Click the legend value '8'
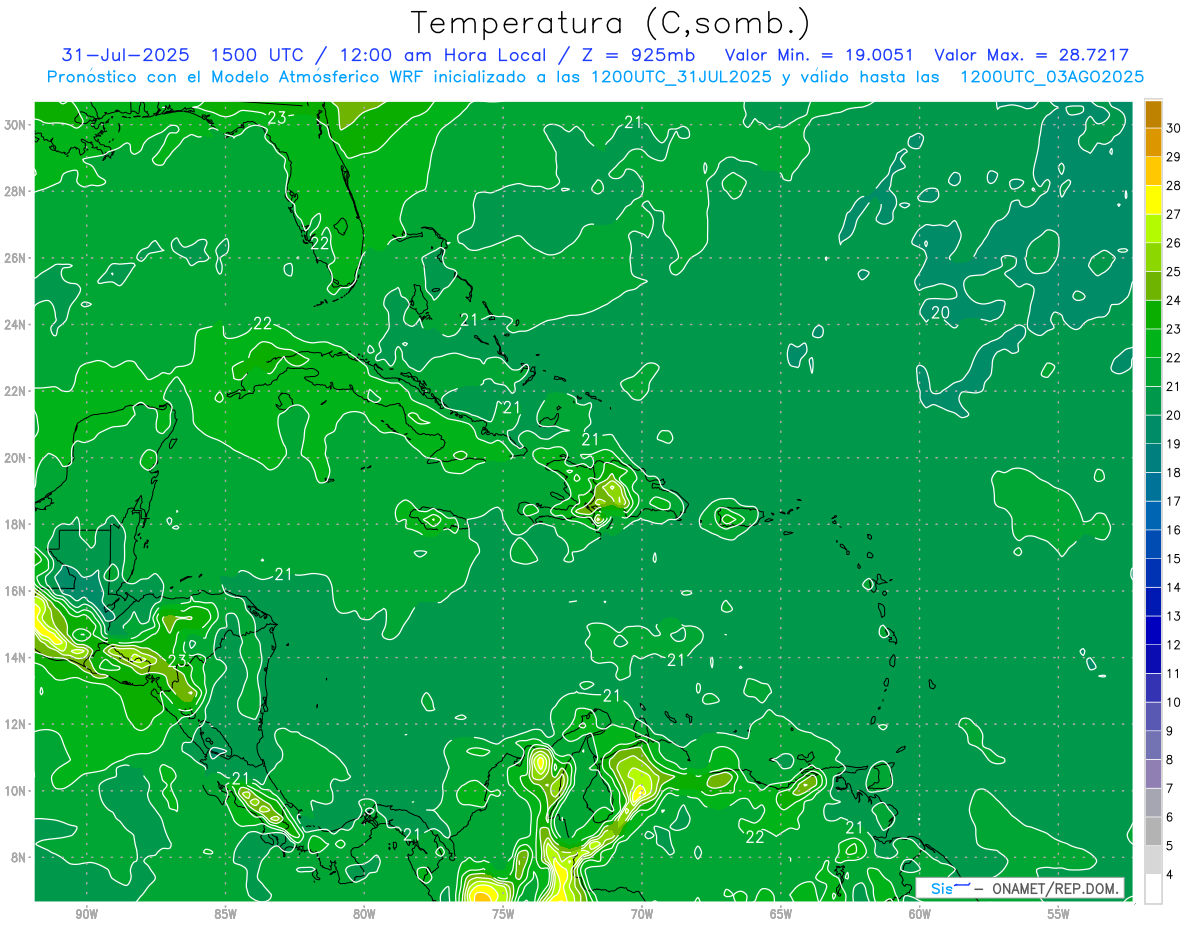The image size is (1200, 927). (x=1172, y=760)
